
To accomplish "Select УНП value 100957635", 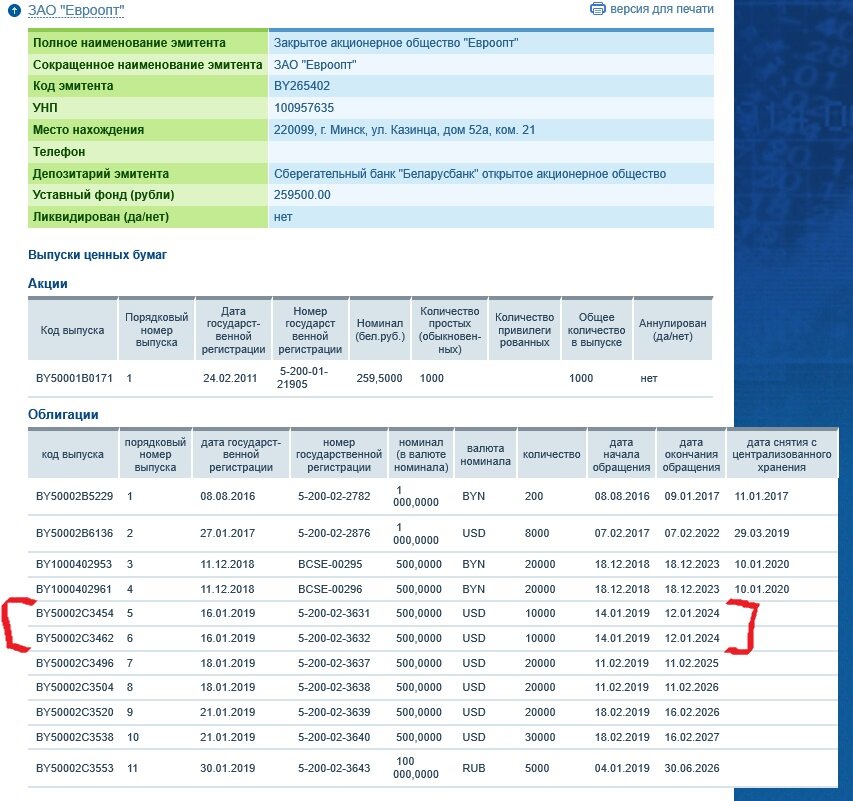I will (304, 108).
